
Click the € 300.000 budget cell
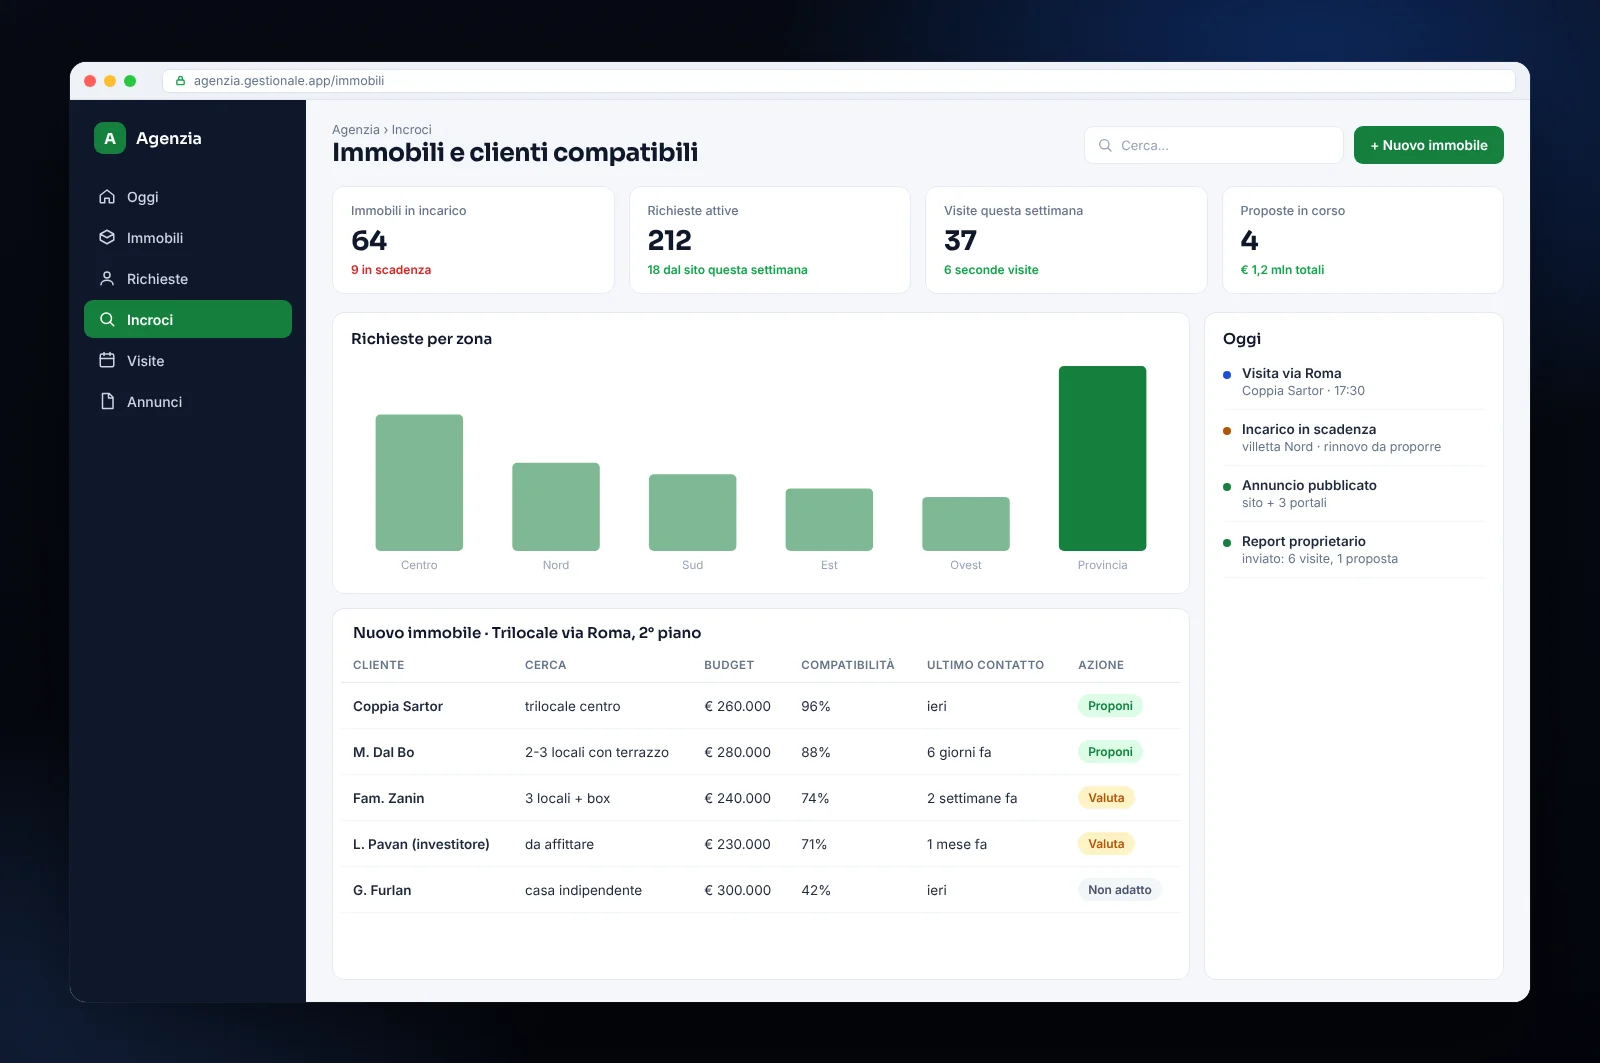(737, 890)
